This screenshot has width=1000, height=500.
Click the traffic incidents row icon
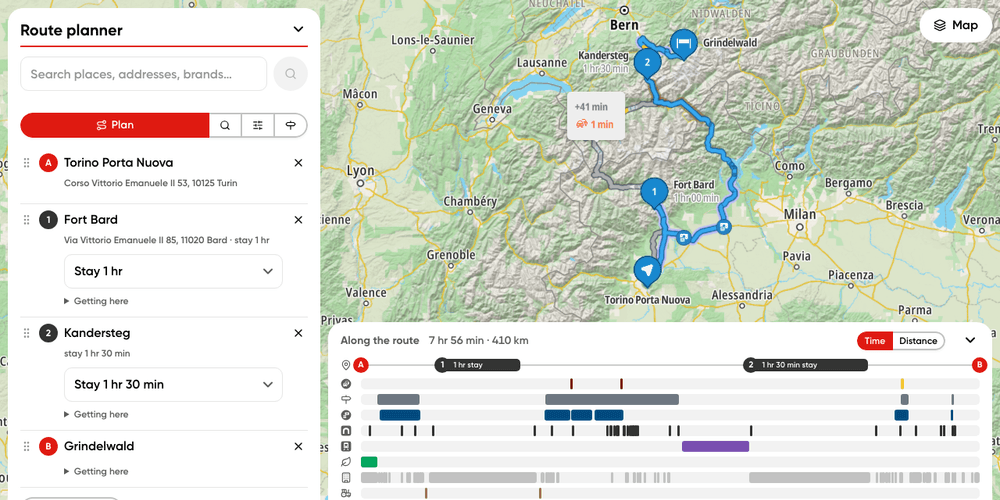click(346, 383)
